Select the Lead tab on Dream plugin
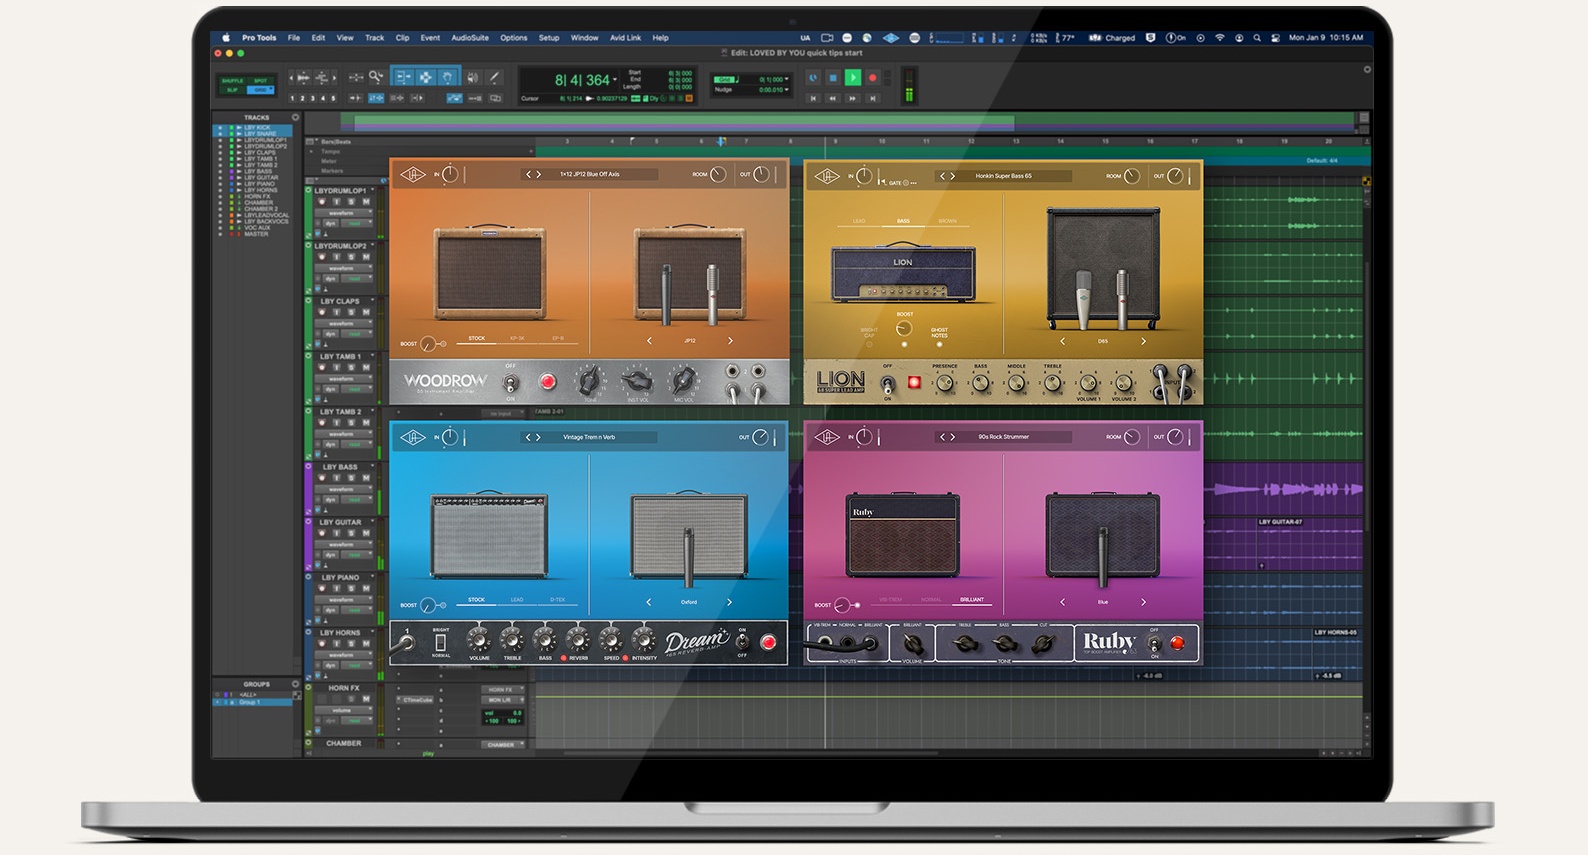 pos(517,599)
